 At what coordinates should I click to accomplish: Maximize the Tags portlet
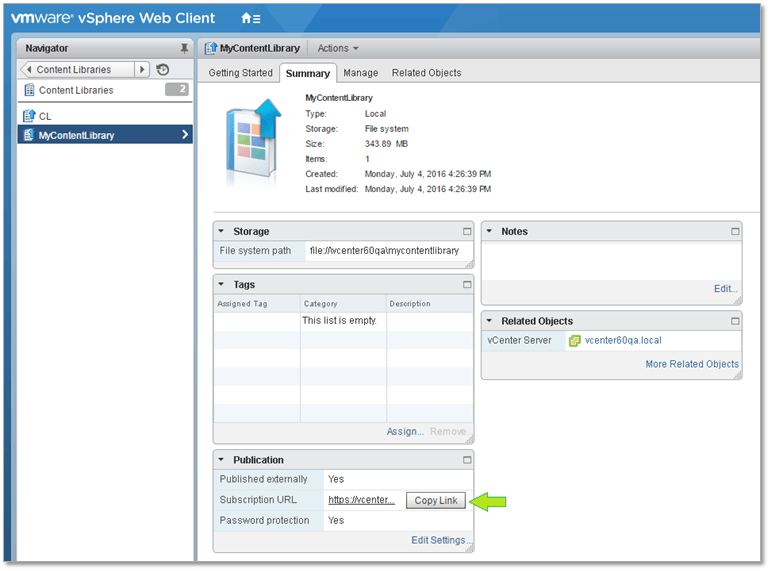(x=467, y=285)
